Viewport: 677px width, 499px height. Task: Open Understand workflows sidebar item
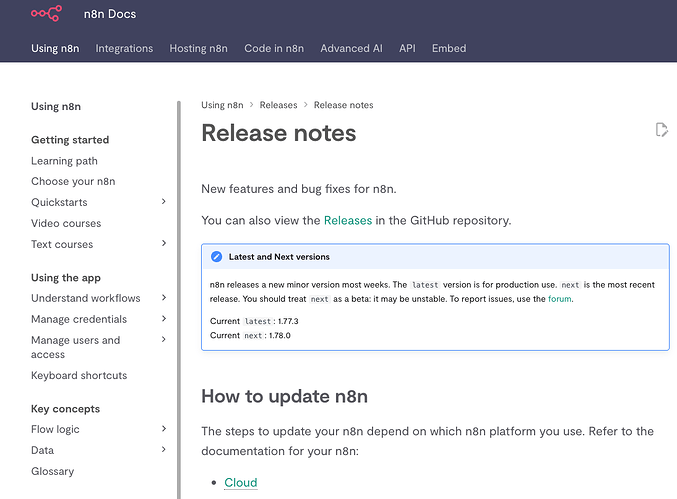coord(85,298)
